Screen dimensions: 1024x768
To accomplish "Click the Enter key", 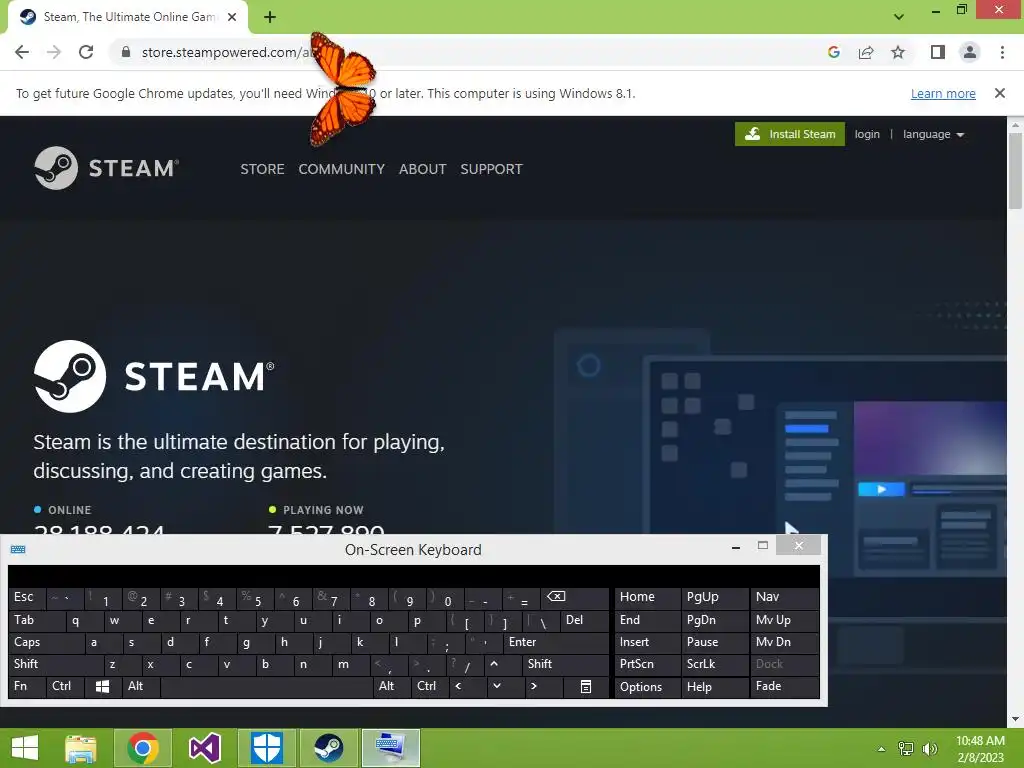I will pos(556,643).
